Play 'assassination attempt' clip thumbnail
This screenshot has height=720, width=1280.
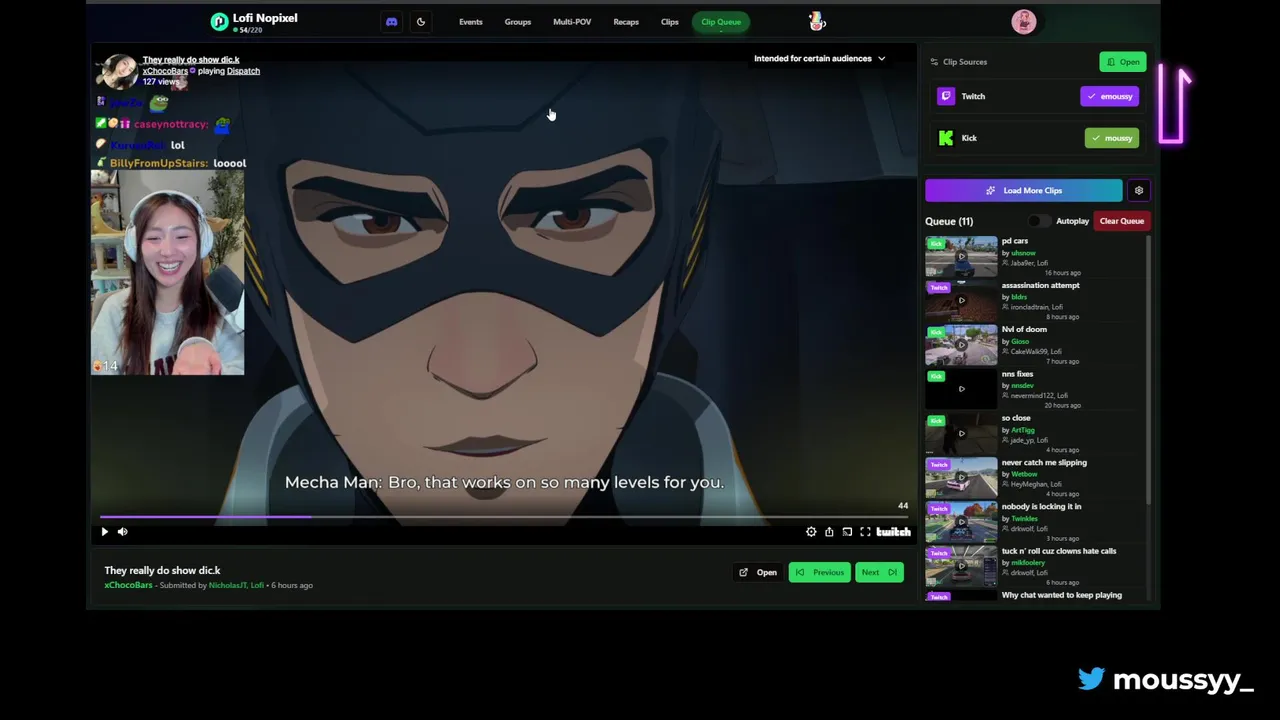[x=961, y=300]
